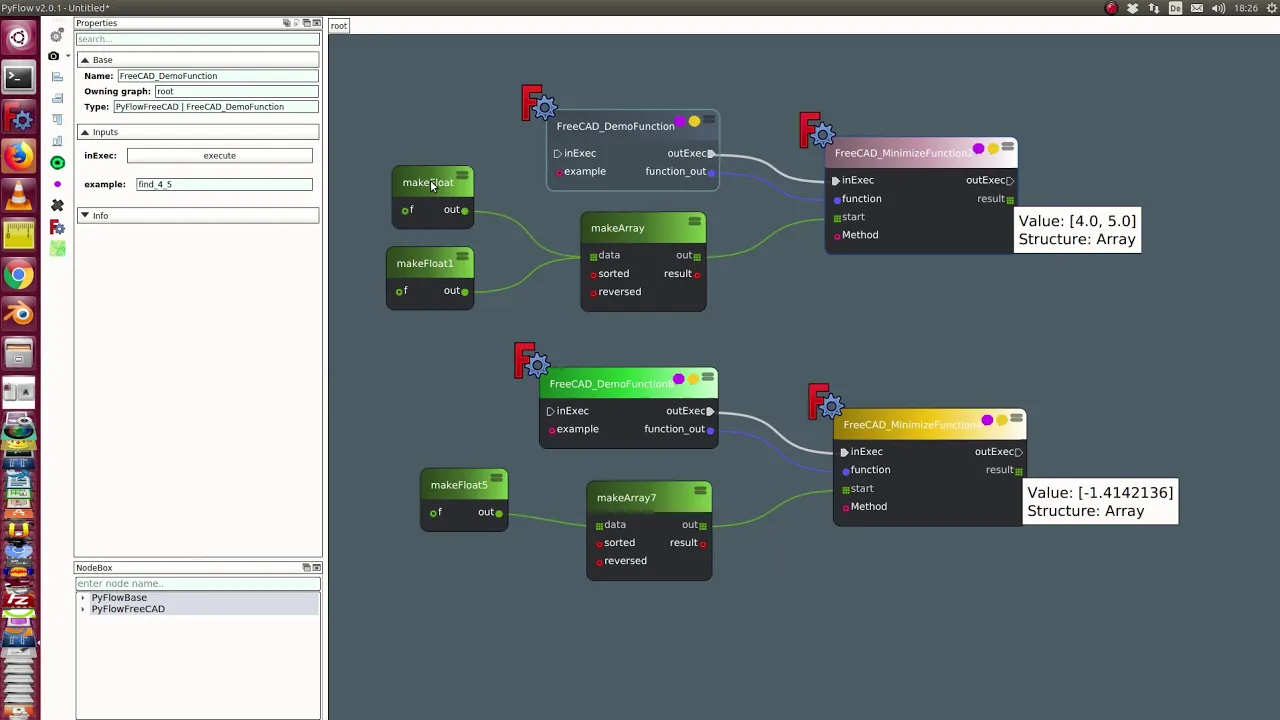Select the makeFloat1 node header
The height and width of the screenshot is (720, 1280).
click(429, 263)
